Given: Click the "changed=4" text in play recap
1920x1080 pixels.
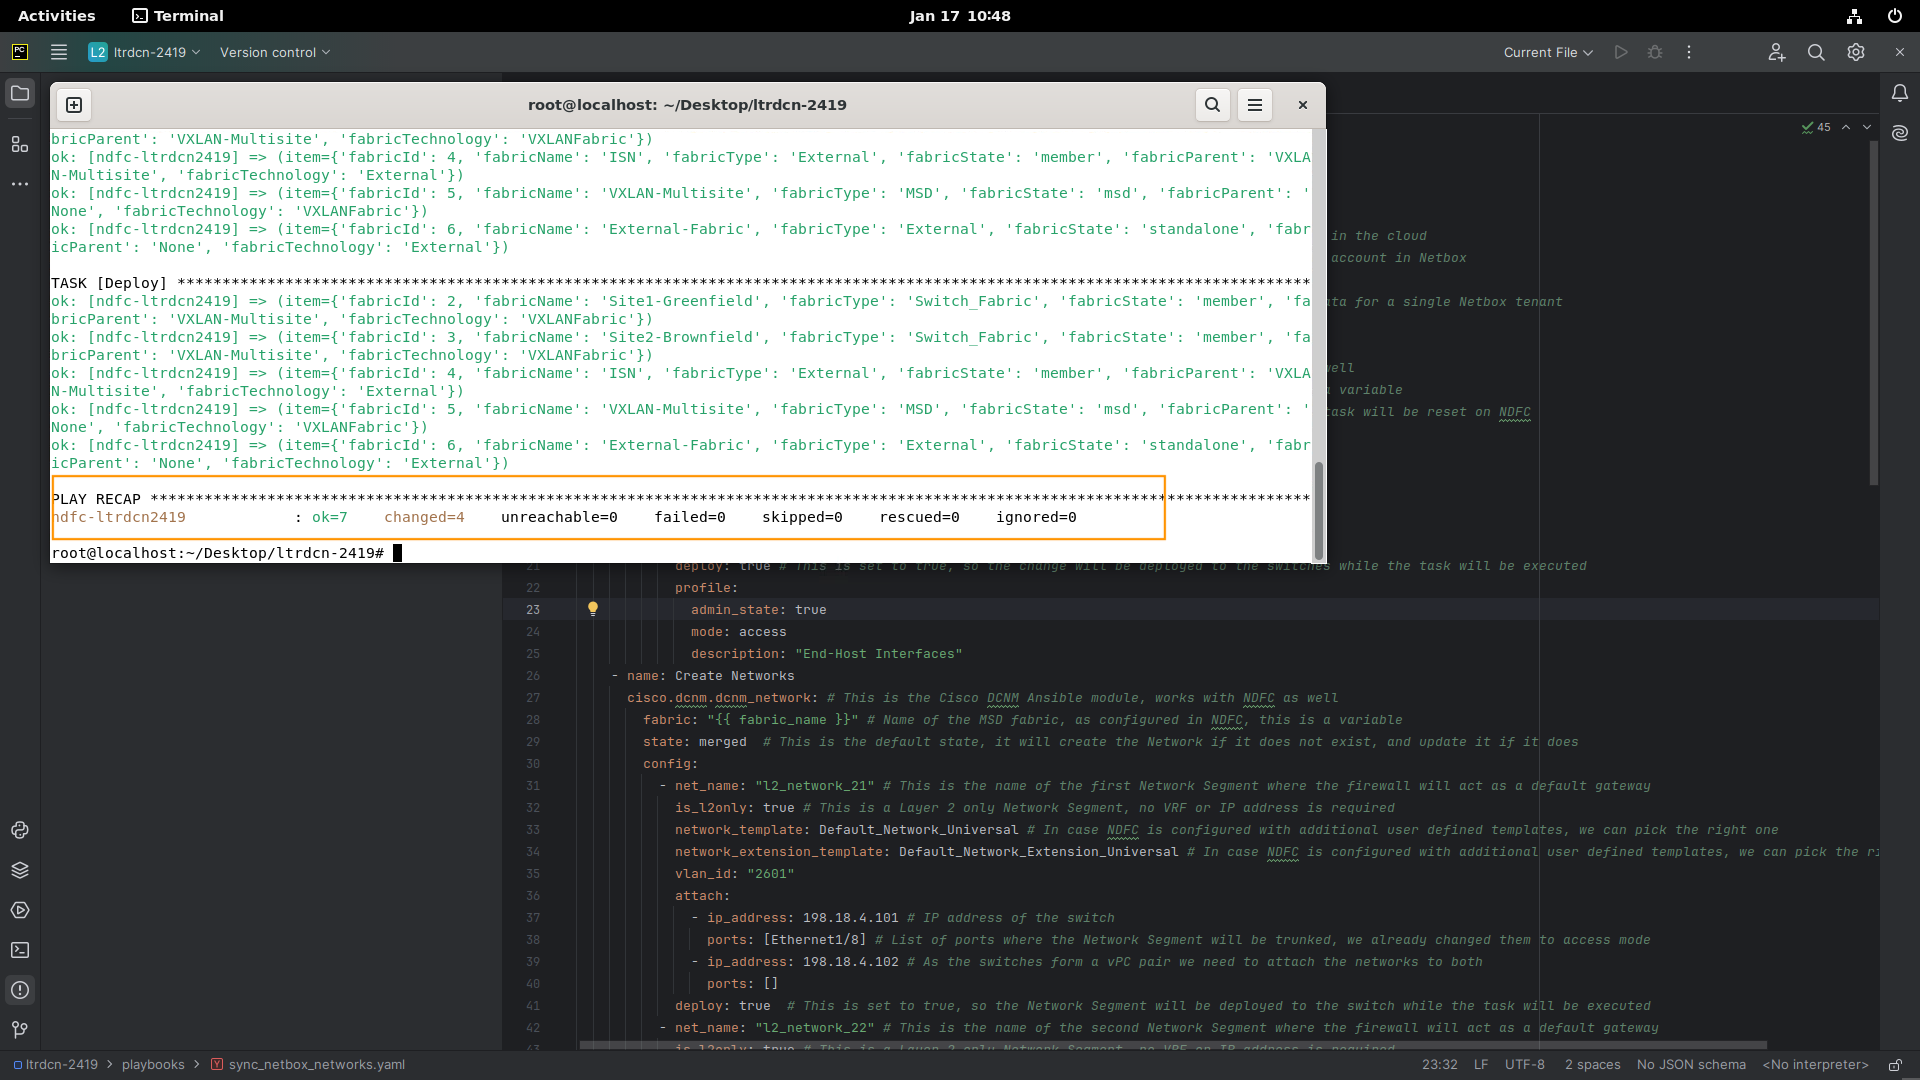Looking at the screenshot, I should click(x=424, y=517).
